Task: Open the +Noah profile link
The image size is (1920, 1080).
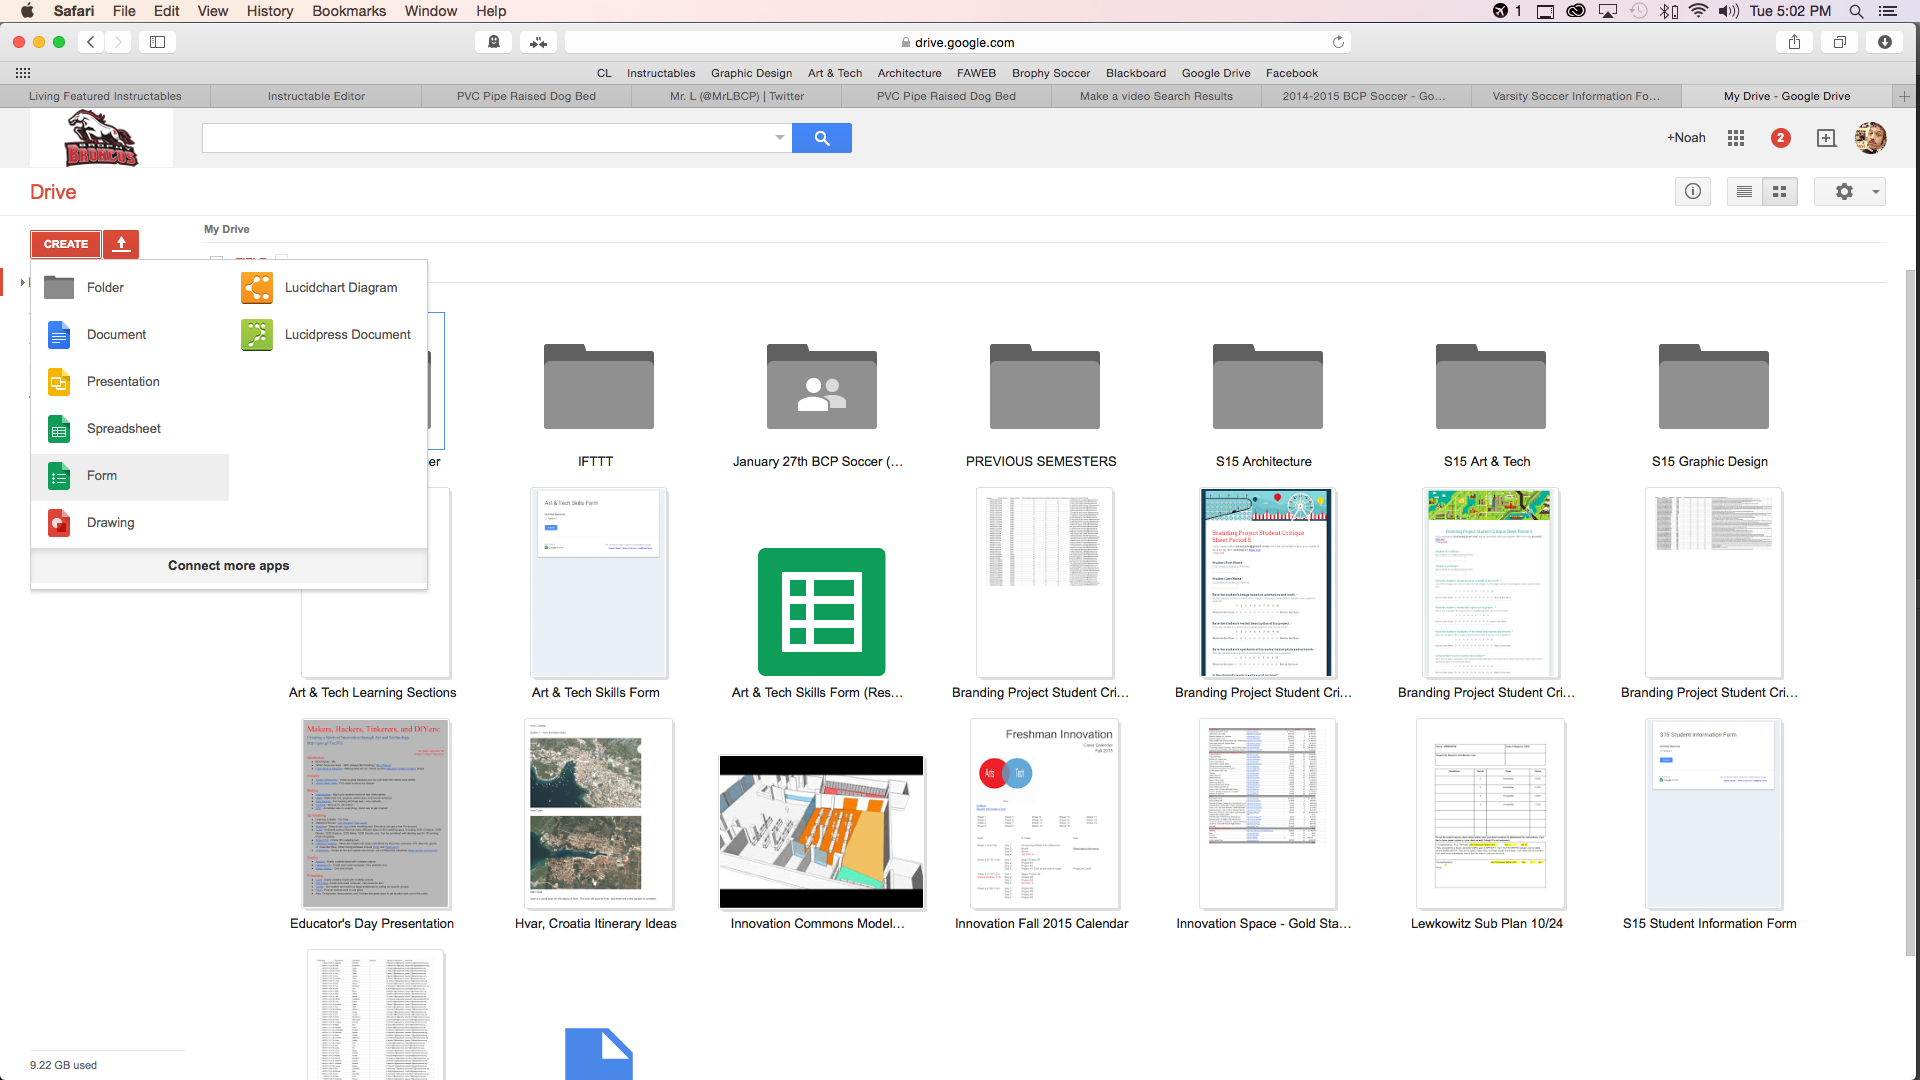Action: coord(1686,138)
